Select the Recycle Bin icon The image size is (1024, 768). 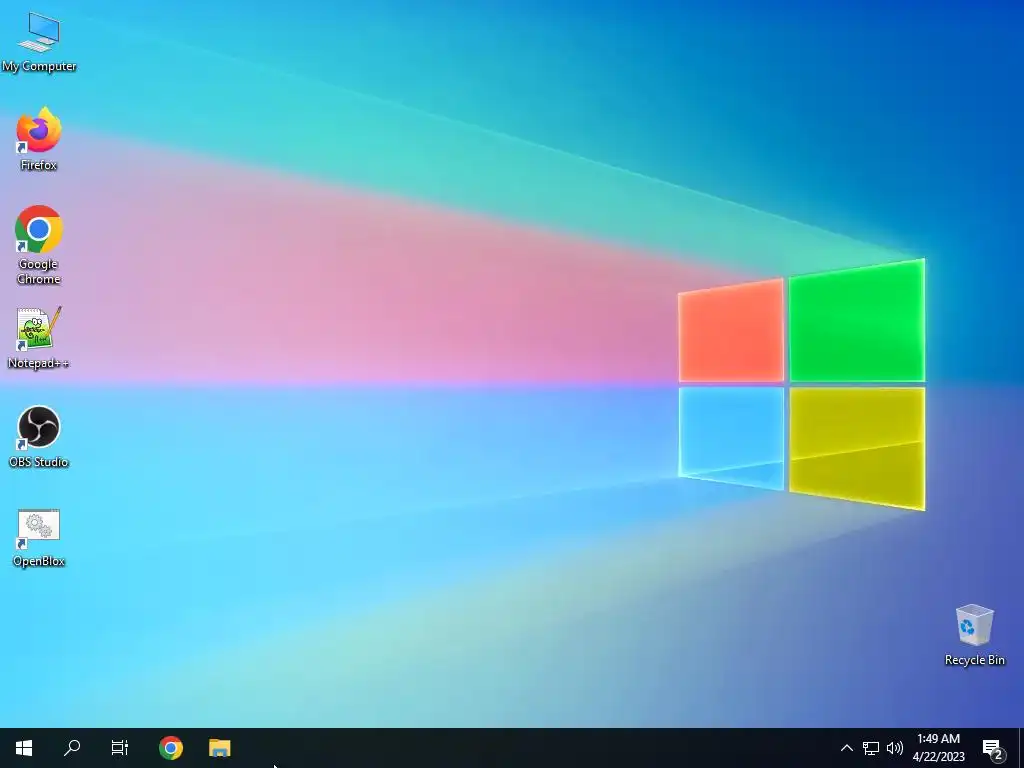point(974,635)
